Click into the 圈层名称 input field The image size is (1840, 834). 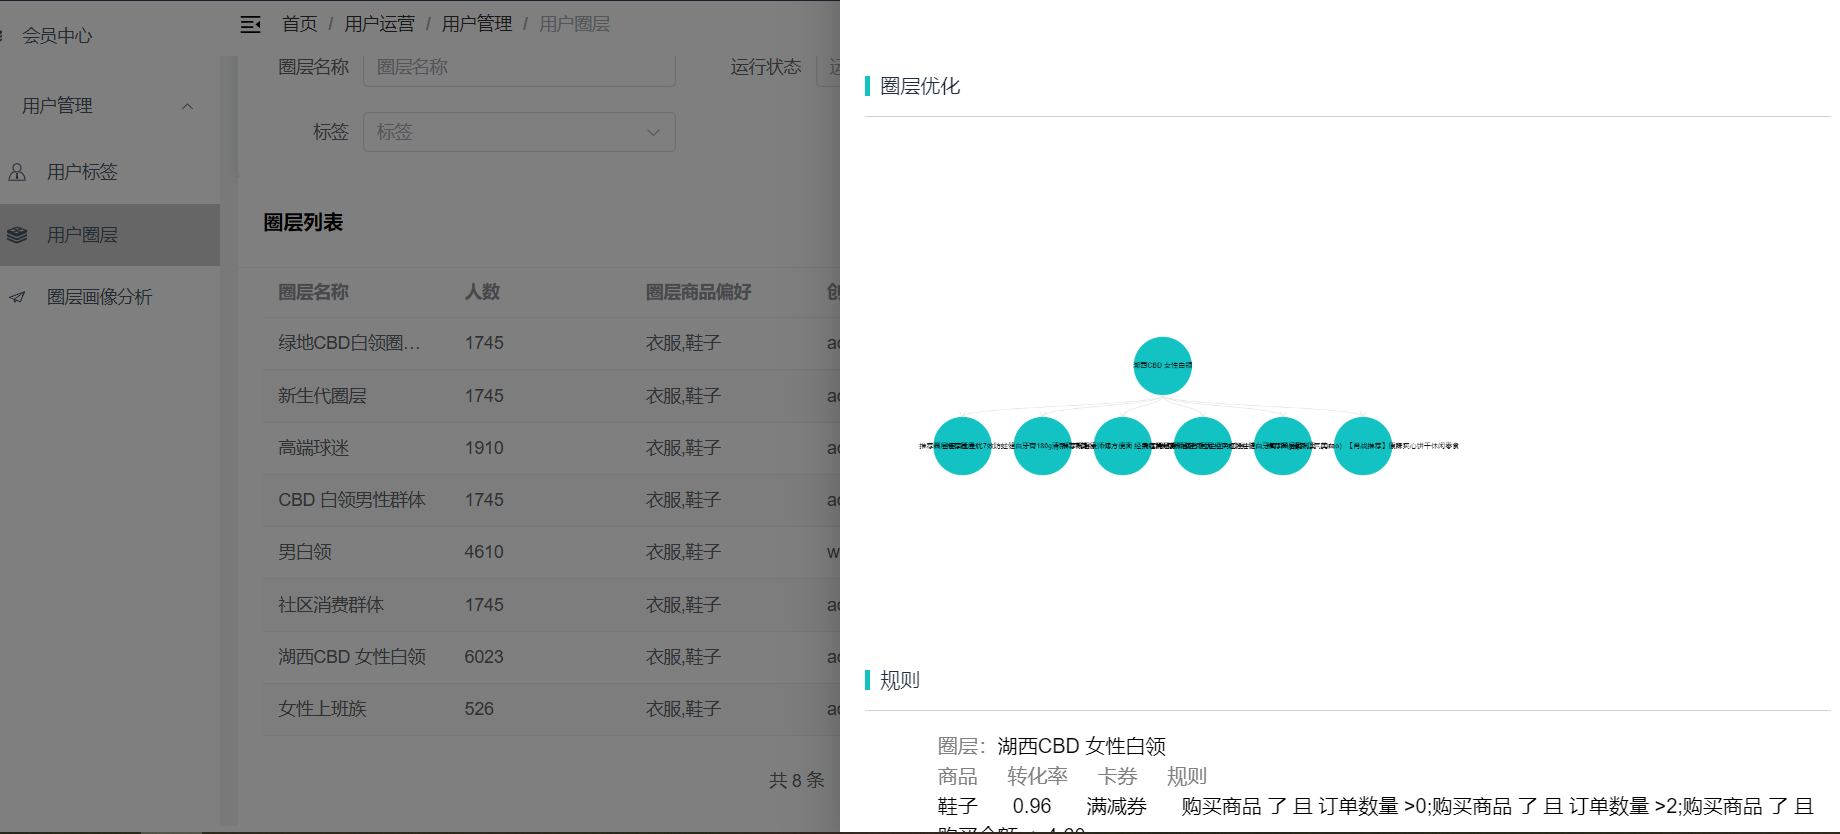pyautogui.click(x=519, y=67)
